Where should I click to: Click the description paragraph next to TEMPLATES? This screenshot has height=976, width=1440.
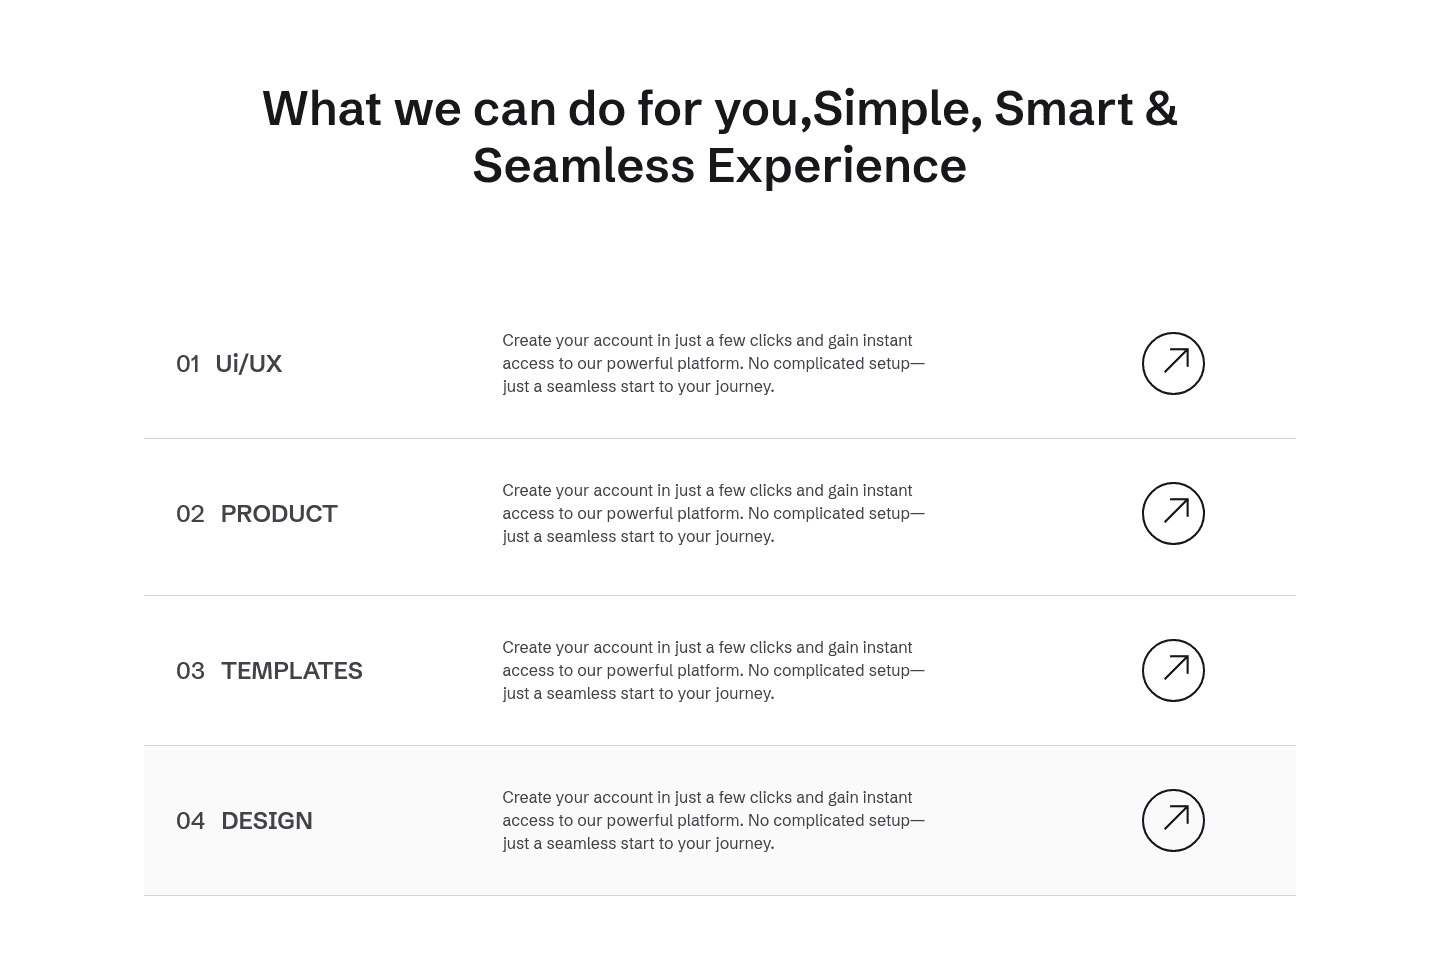click(713, 670)
